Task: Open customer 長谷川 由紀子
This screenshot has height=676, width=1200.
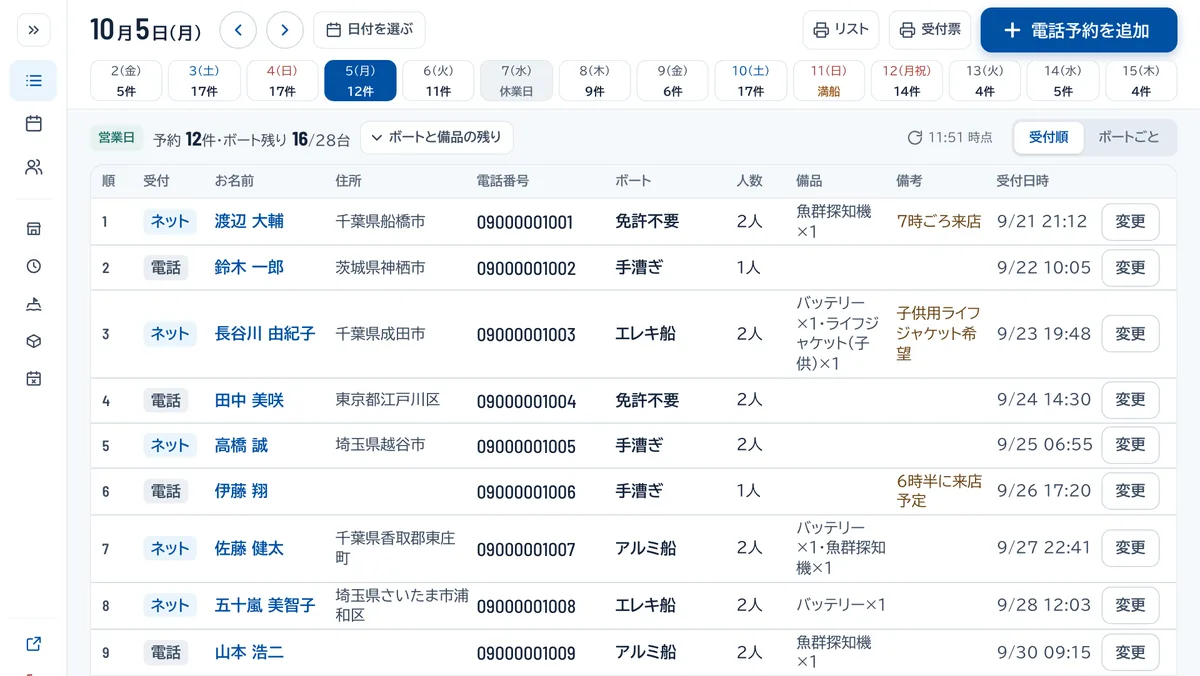Action: point(265,333)
